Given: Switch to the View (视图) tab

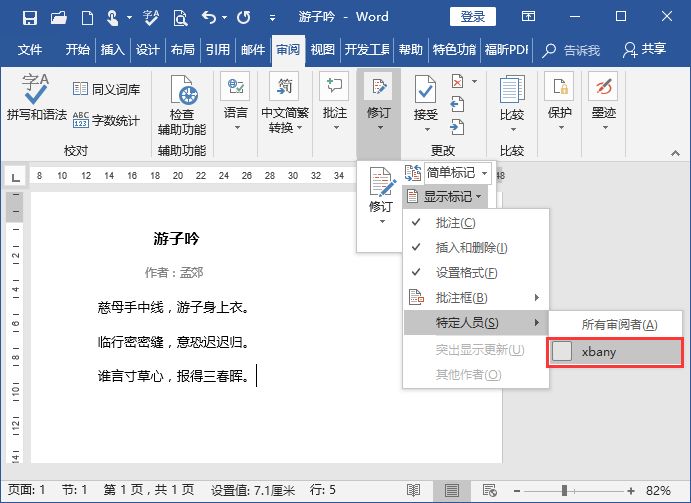Looking at the screenshot, I should (323, 49).
